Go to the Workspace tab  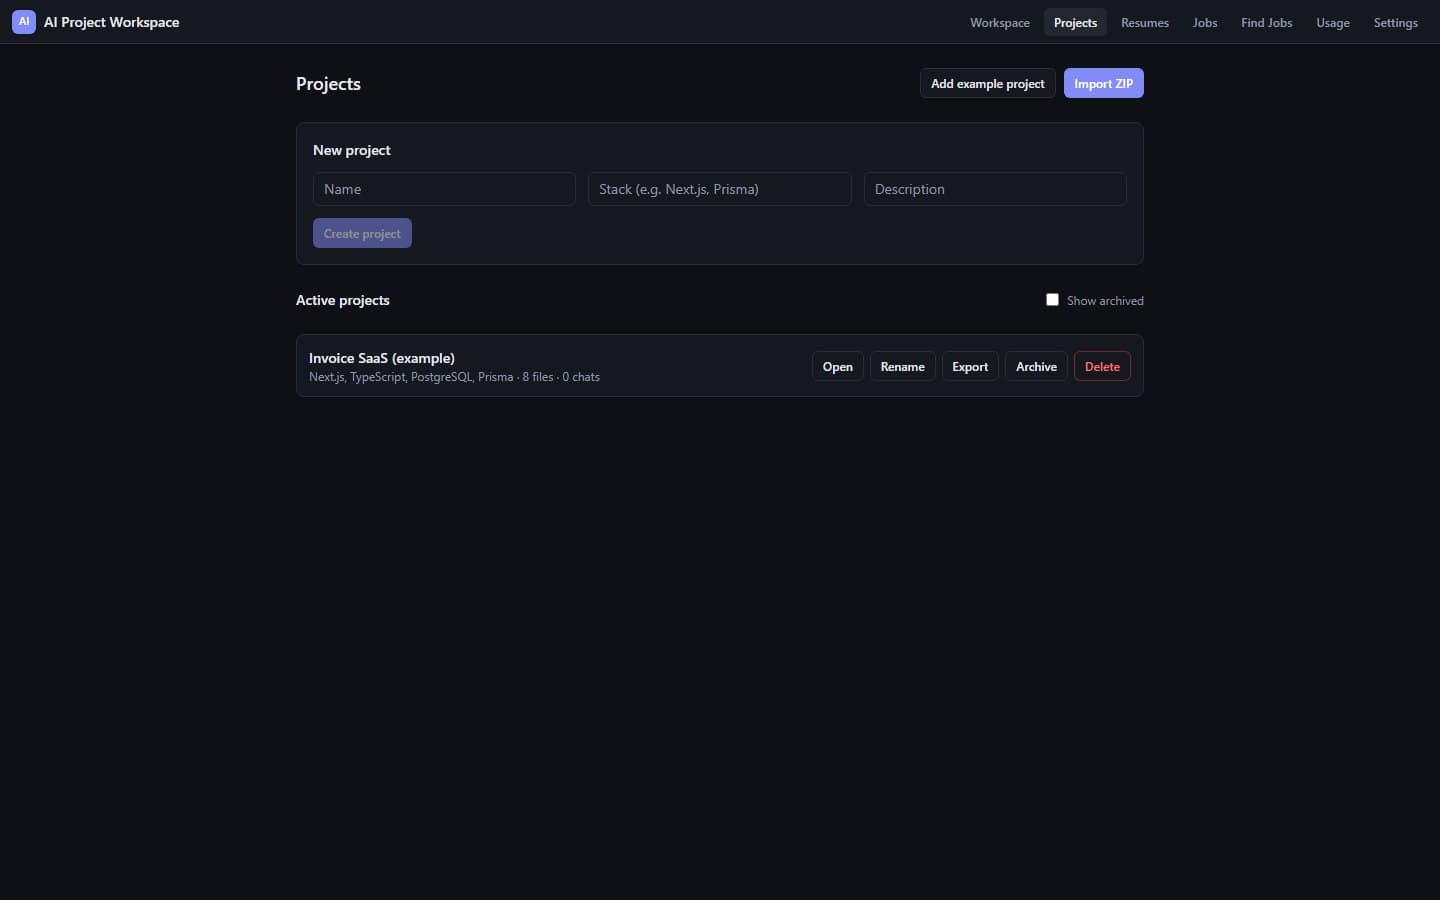999,22
